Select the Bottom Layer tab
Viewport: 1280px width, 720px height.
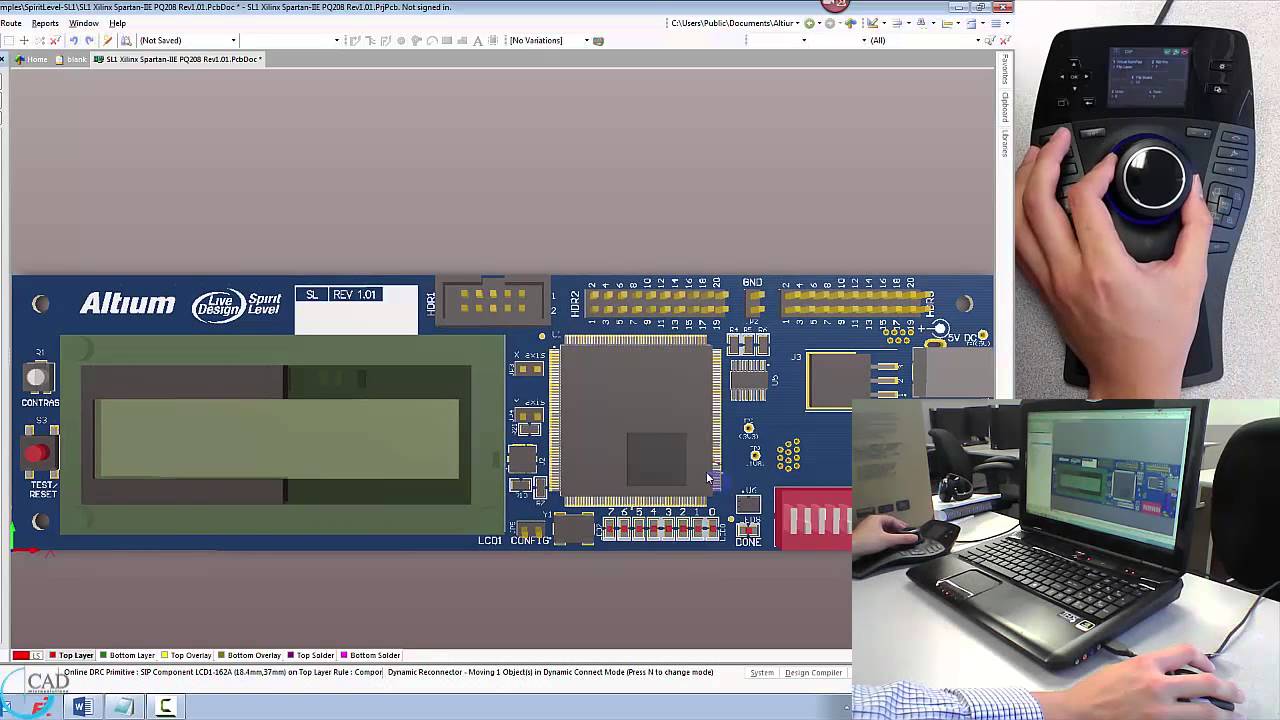[x=127, y=655]
